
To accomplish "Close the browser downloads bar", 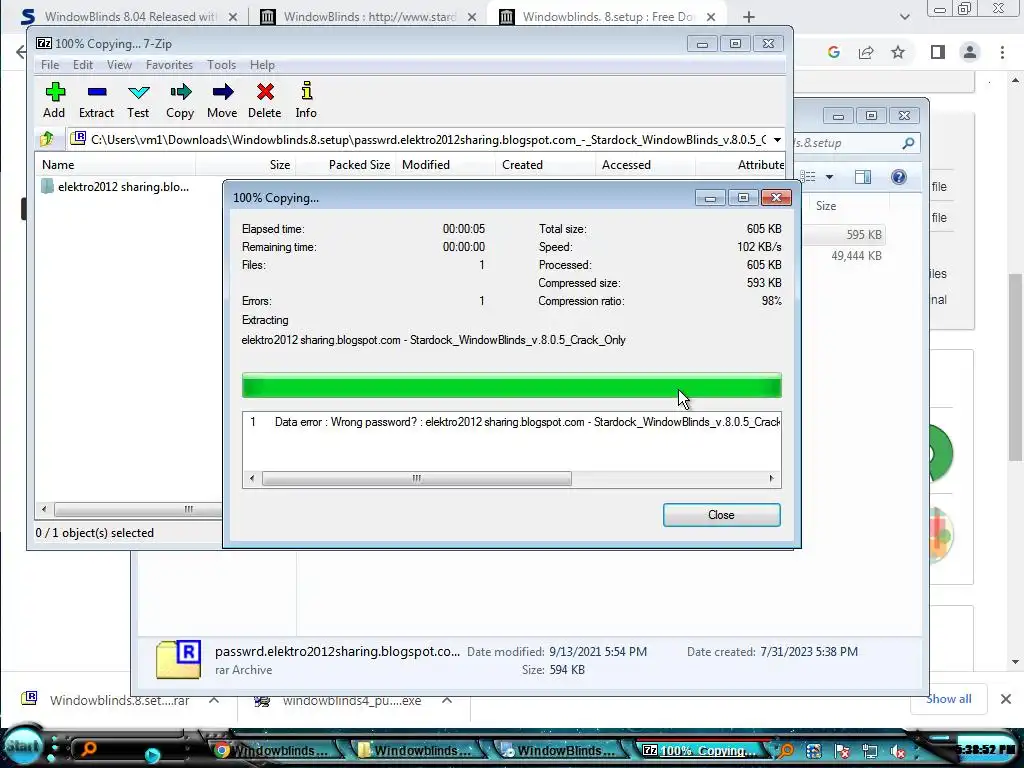I will (1006, 699).
